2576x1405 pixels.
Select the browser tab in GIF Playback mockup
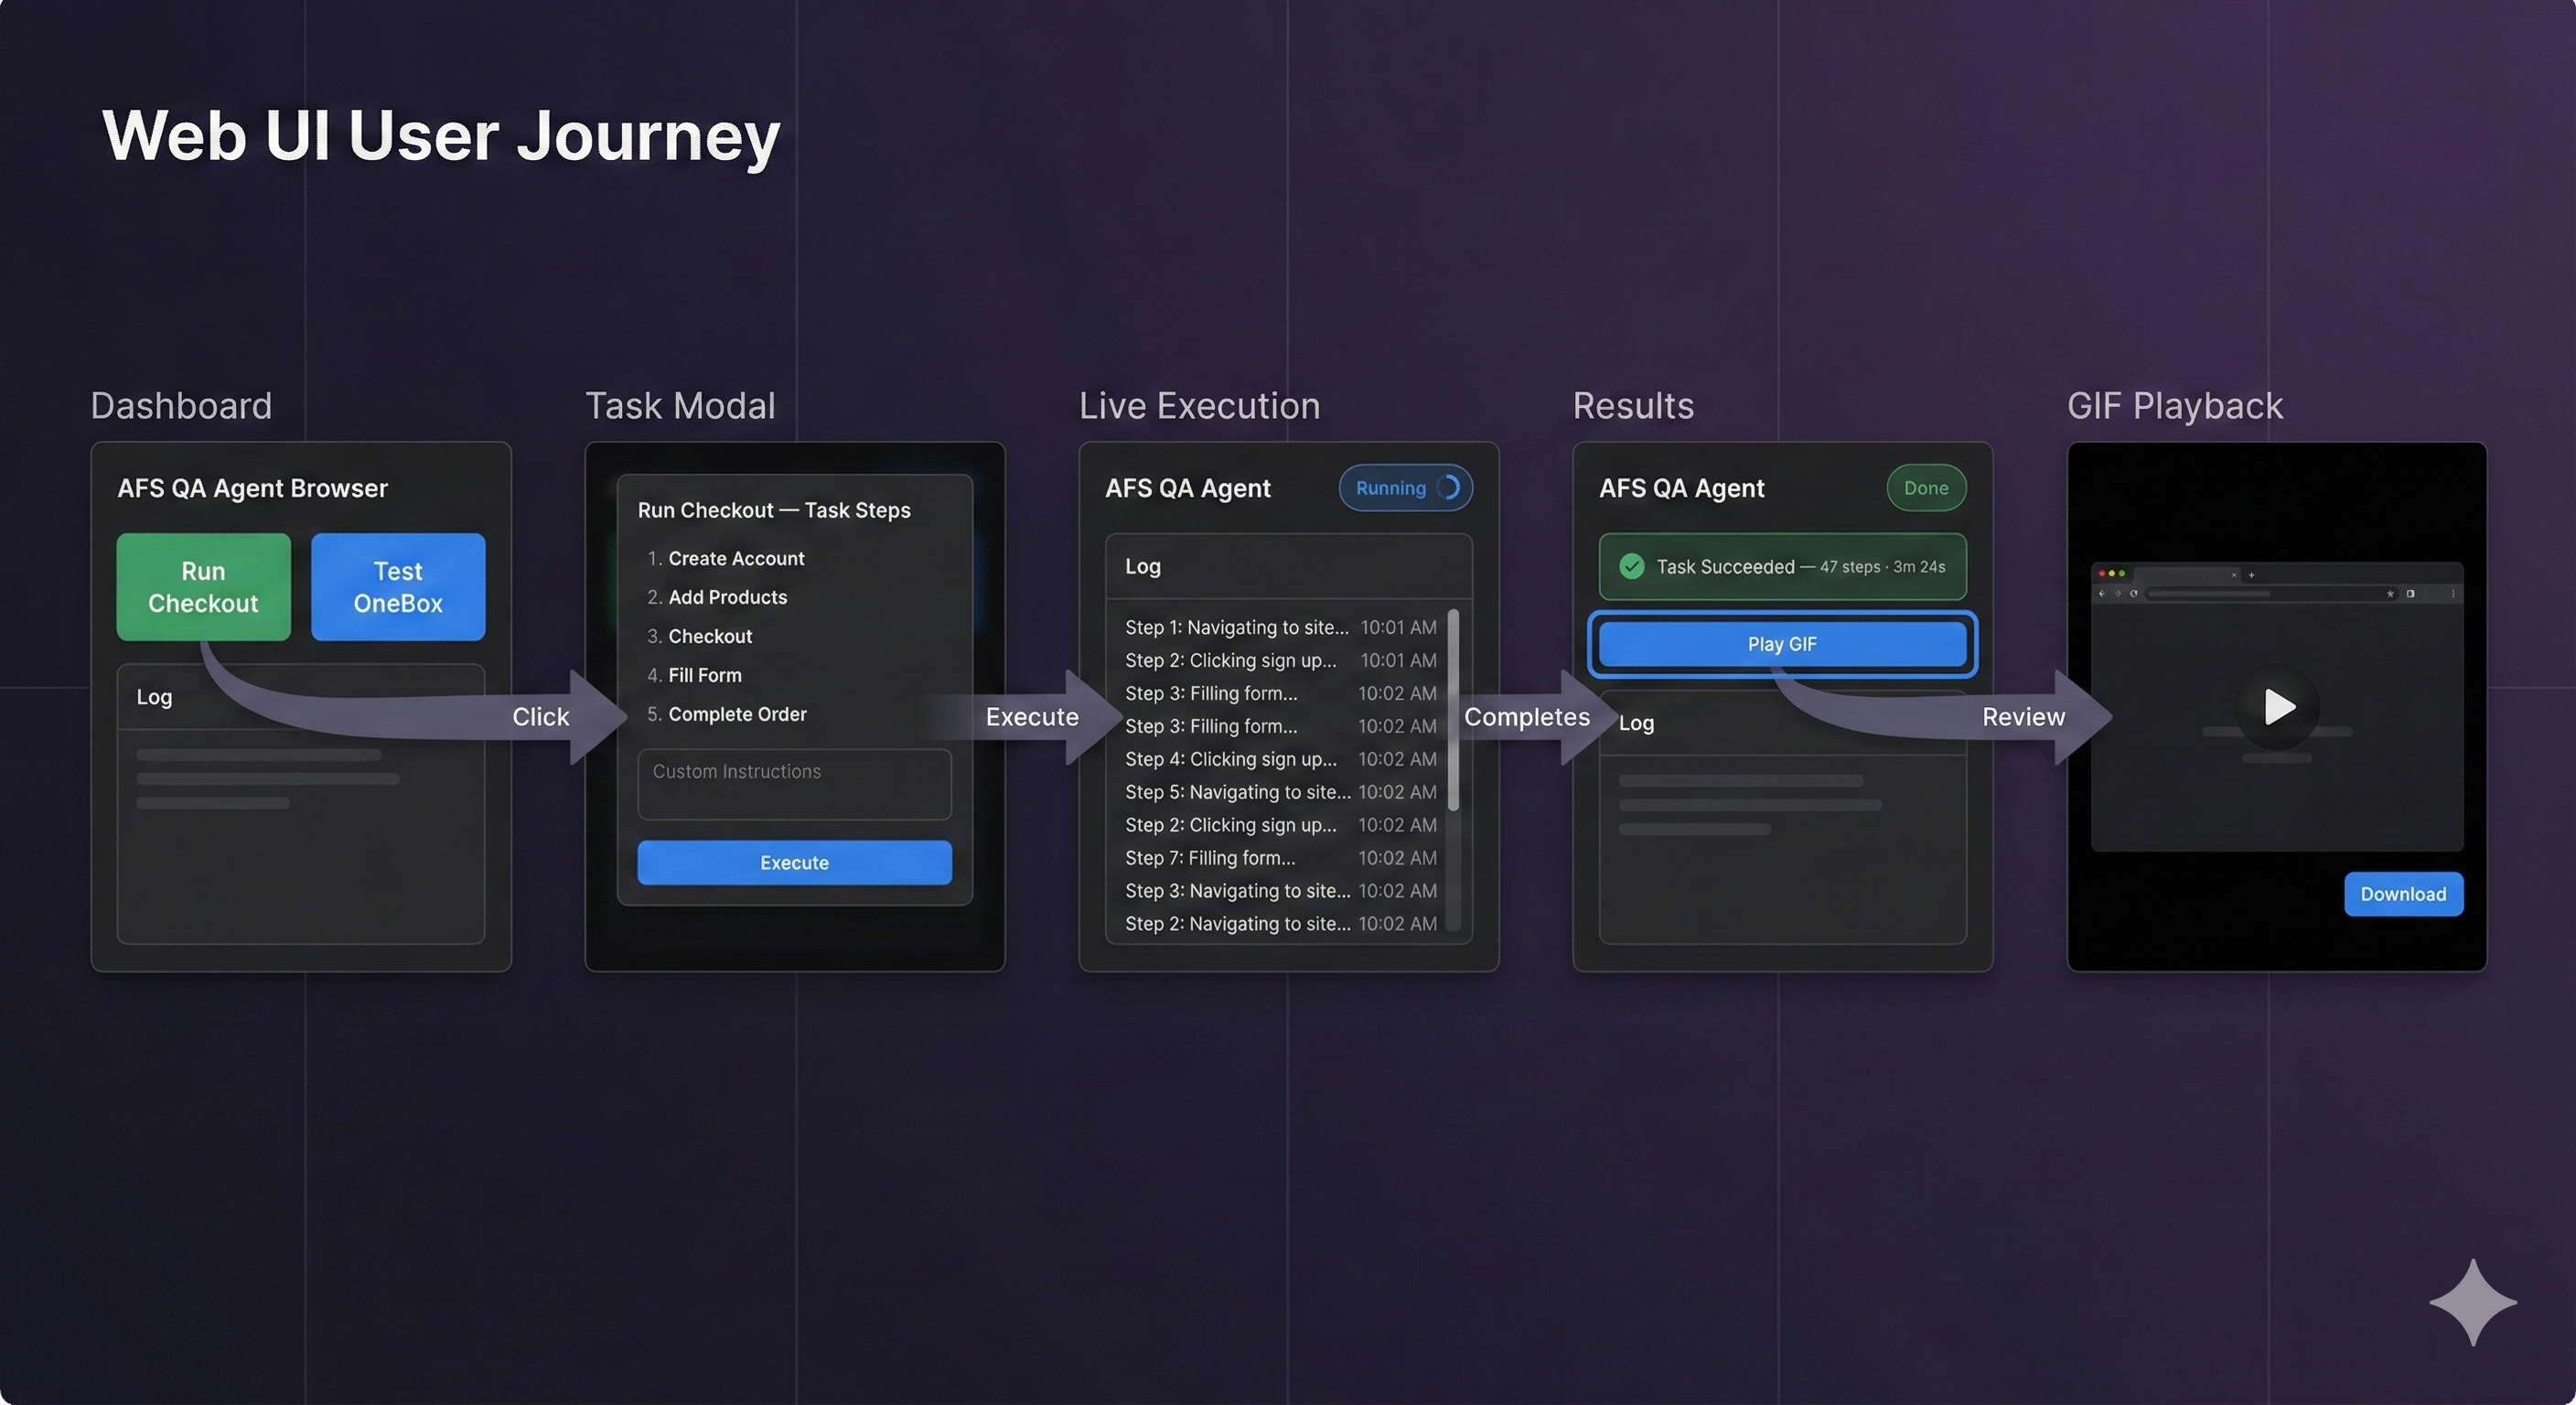(2185, 577)
